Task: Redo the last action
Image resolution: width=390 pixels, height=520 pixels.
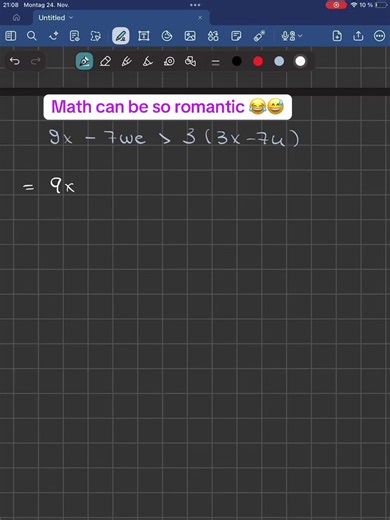Action: pyautogui.click(x=35, y=61)
